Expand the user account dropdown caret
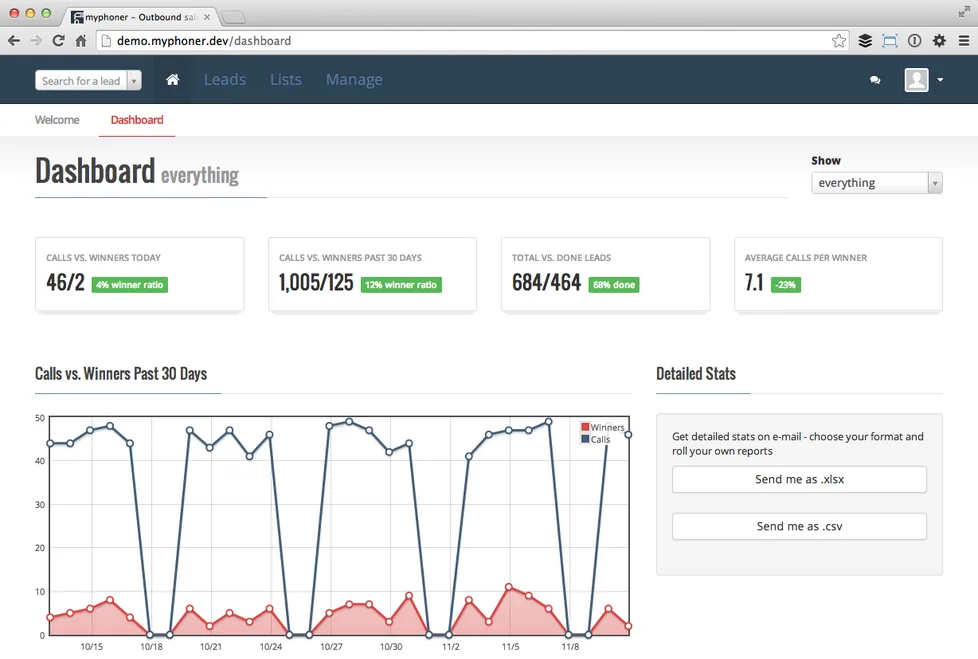Screen dimensions: 978x659 (x=940, y=80)
